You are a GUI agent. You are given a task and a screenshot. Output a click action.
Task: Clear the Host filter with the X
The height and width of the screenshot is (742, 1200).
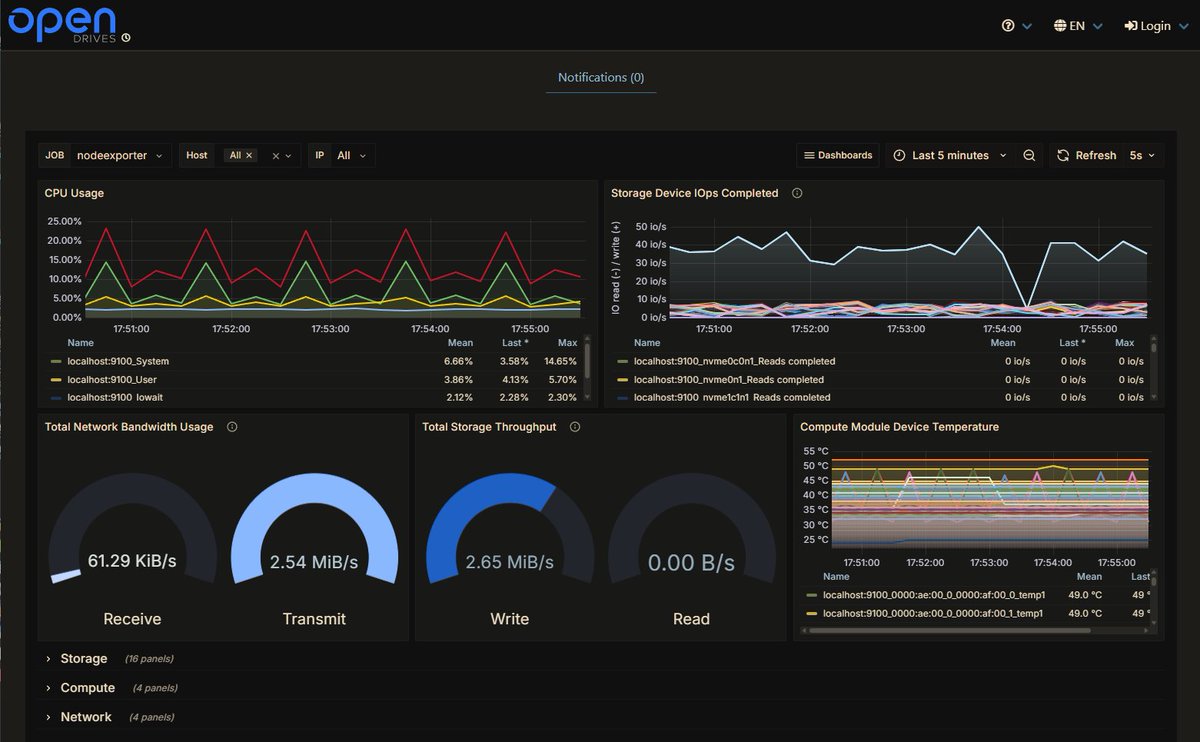[276, 156]
